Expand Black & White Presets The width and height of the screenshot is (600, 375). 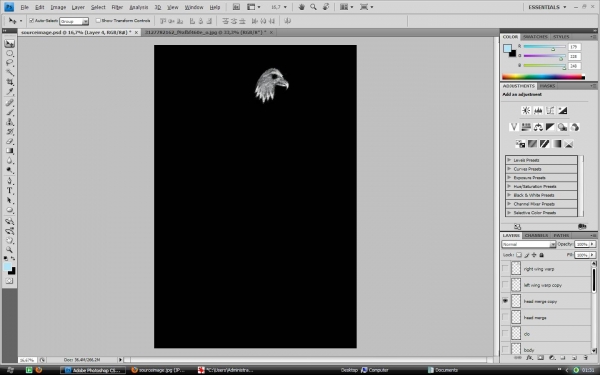tap(509, 195)
